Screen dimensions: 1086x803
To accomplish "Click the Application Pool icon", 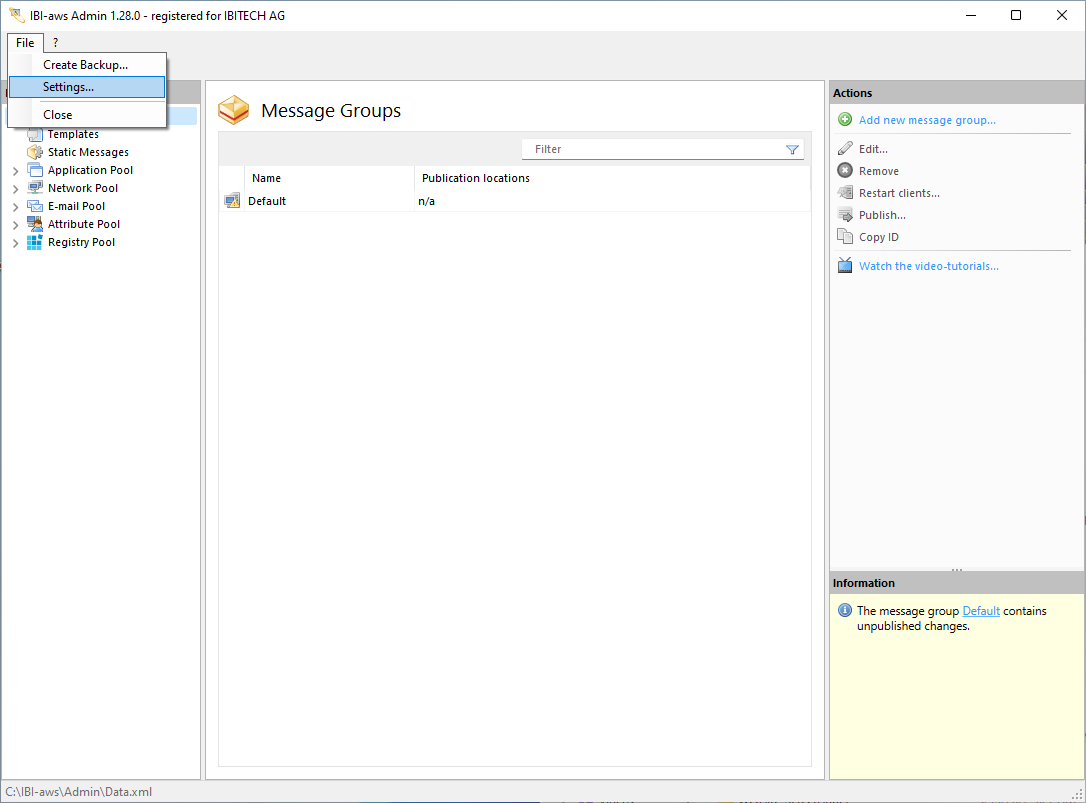I will click(35, 170).
